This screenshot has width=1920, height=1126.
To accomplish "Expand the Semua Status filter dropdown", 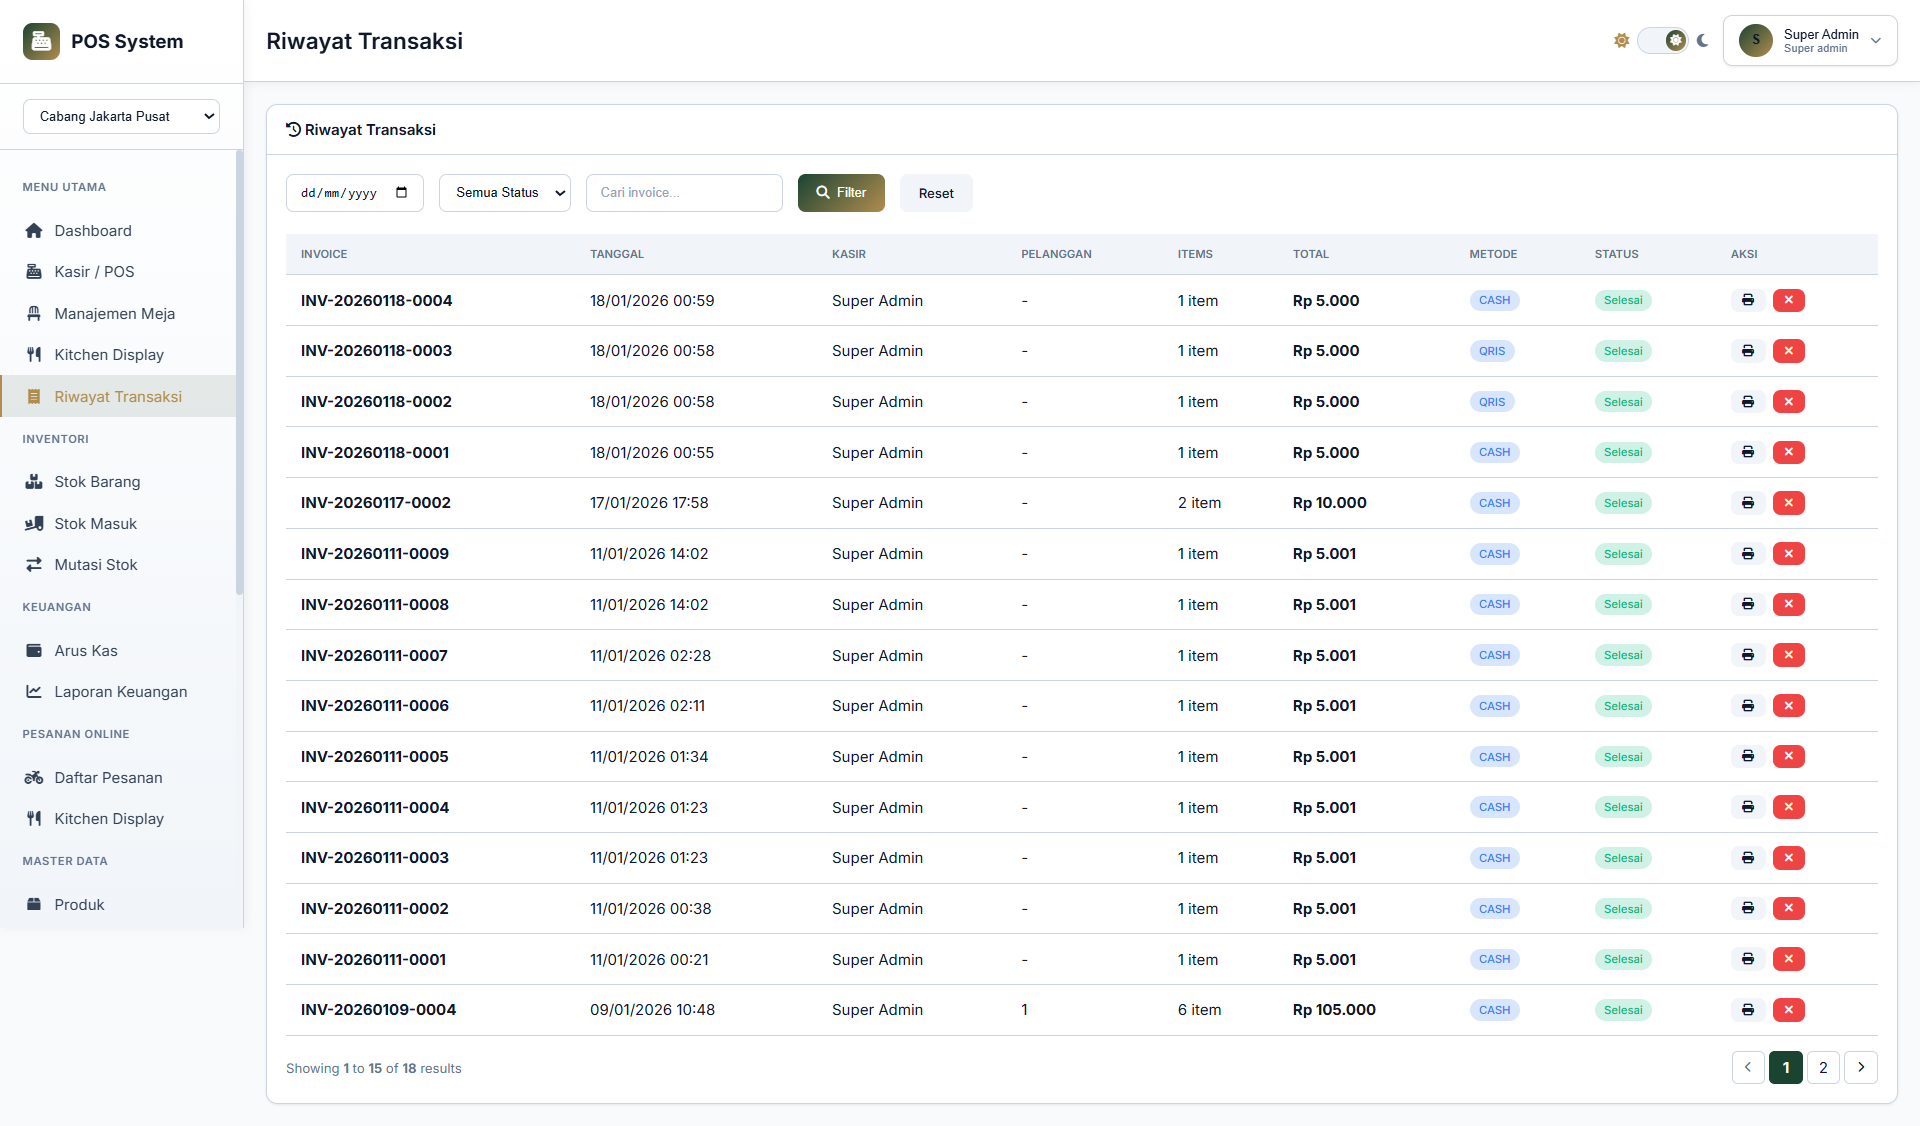I will coord(504,192).
